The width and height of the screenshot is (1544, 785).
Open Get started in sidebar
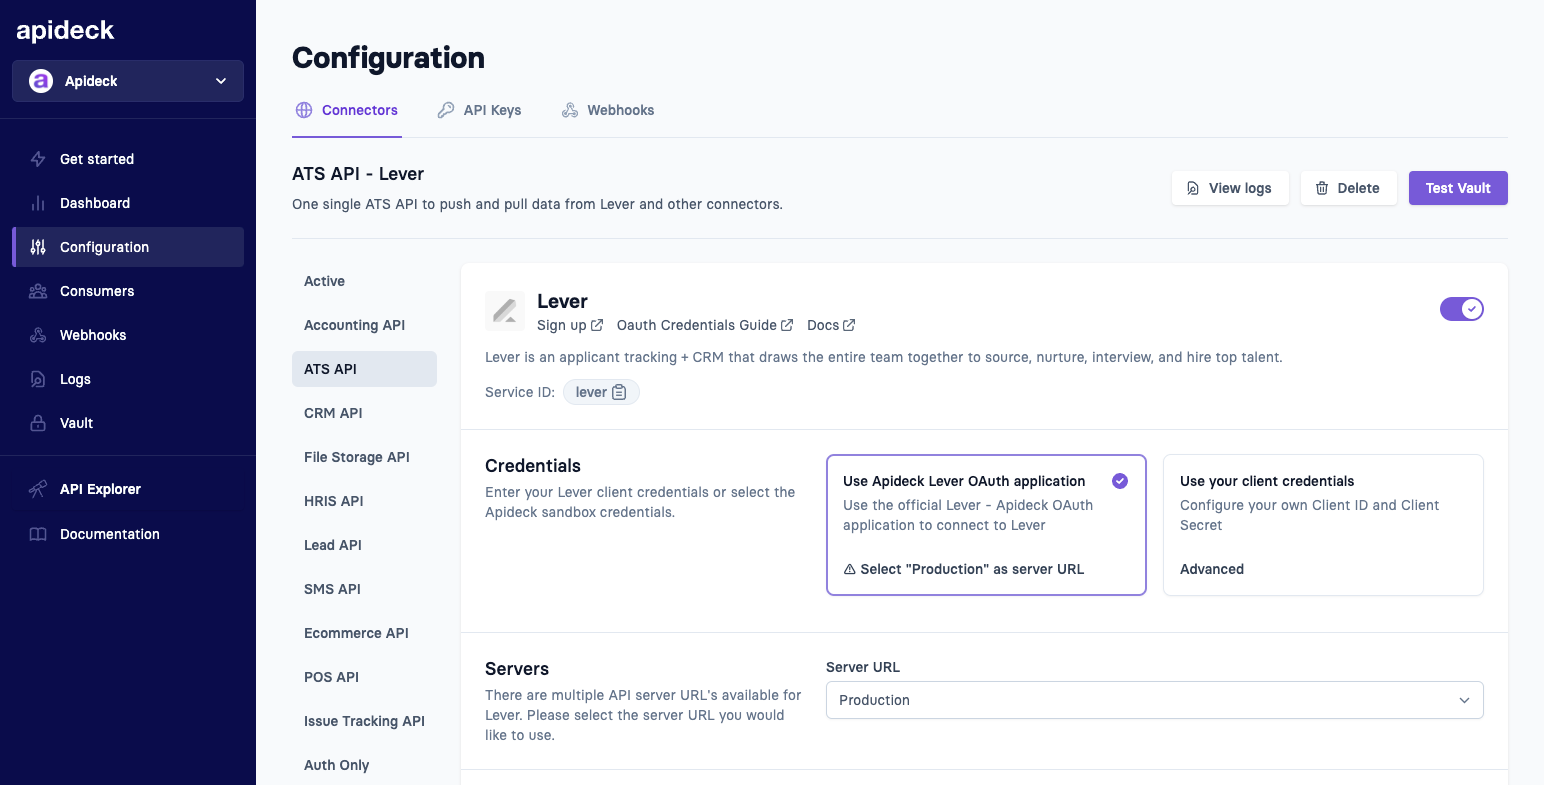pos(128,159)
